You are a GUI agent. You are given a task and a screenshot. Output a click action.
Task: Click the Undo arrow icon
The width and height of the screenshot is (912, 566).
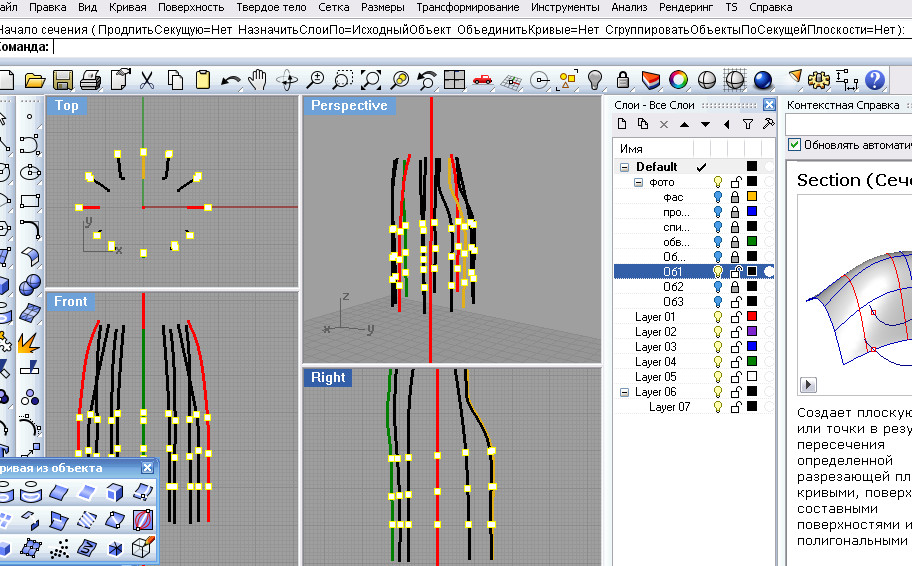(231, 80)
